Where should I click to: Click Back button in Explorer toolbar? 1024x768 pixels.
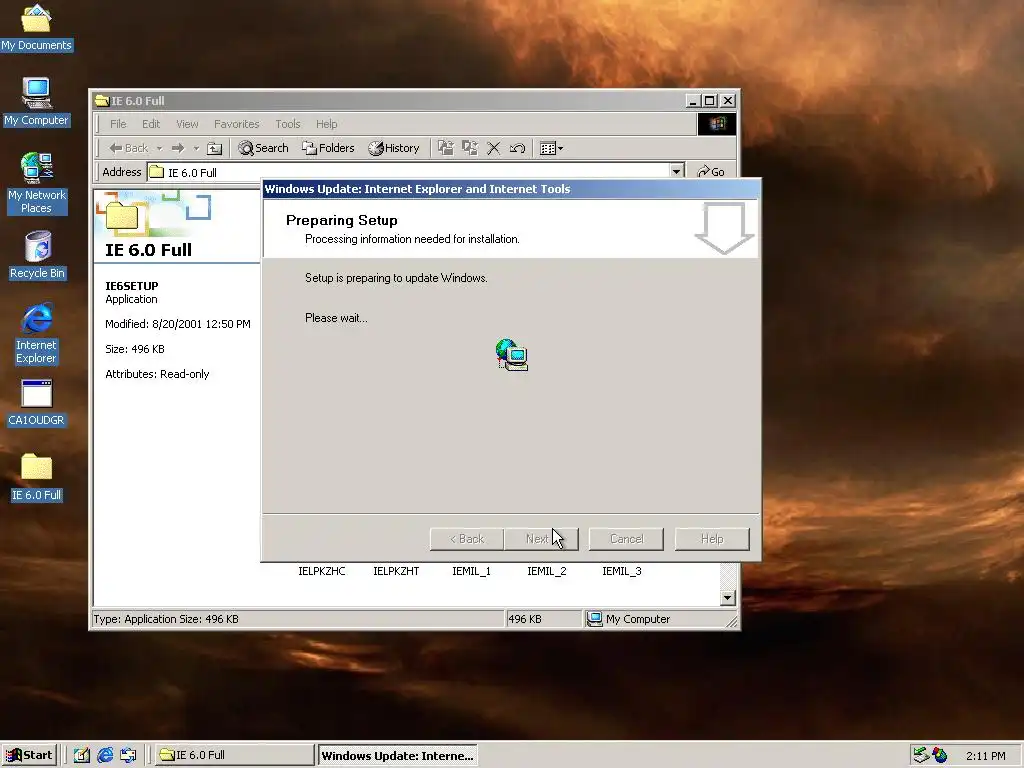129,148
